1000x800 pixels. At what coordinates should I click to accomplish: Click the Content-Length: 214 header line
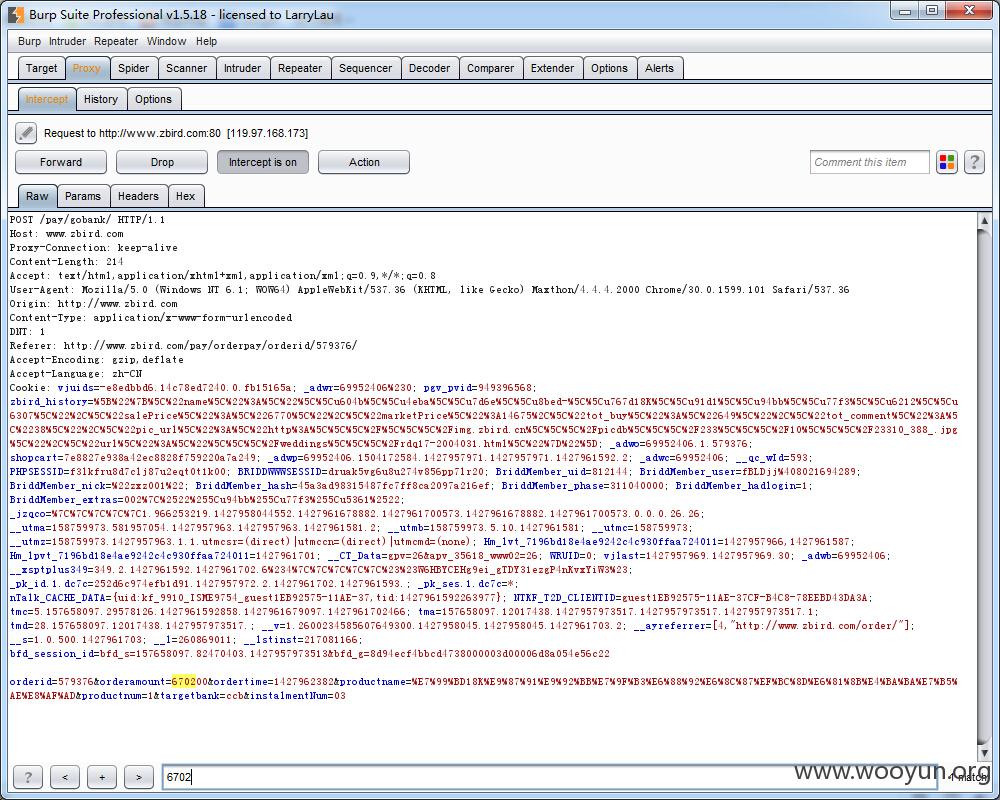coord(66,262)
